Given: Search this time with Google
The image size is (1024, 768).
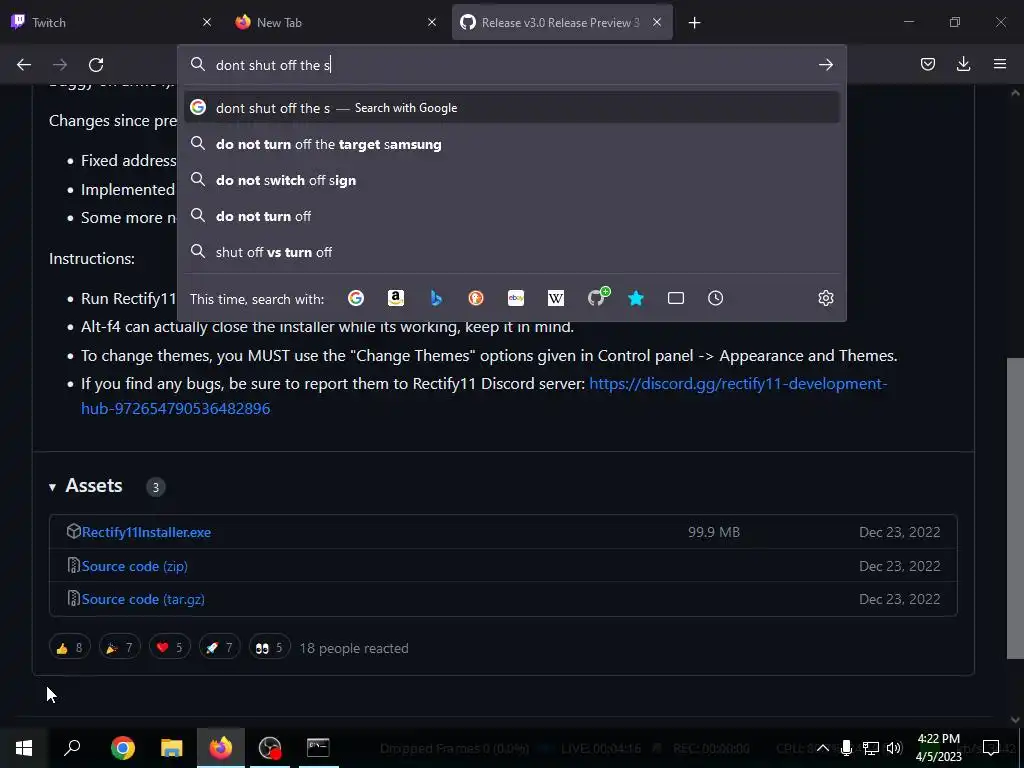Looking at the screenshot, I should tap(356, 298).
